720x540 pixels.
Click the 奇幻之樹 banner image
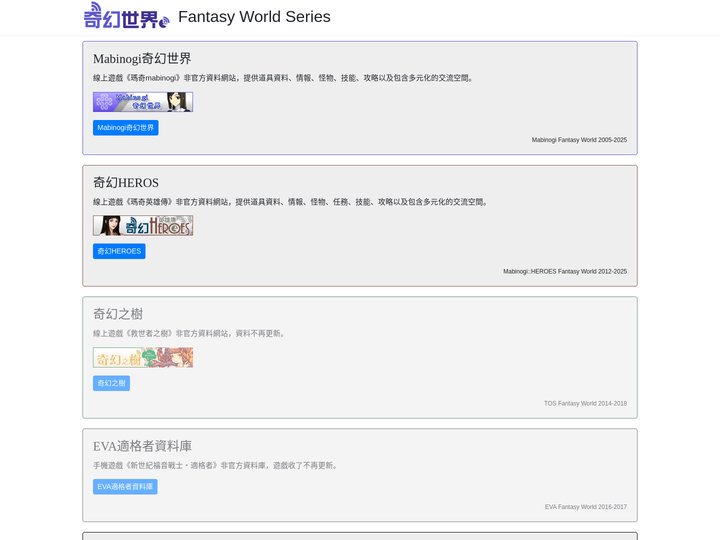143,357
